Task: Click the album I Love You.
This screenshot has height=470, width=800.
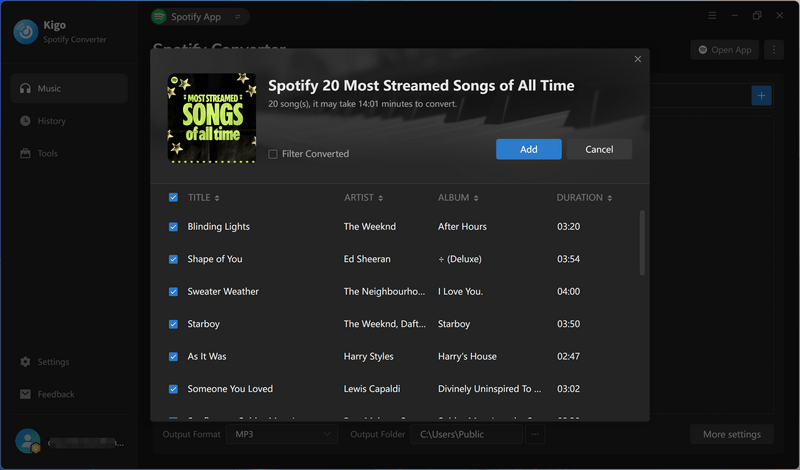Action: (460, 291)
